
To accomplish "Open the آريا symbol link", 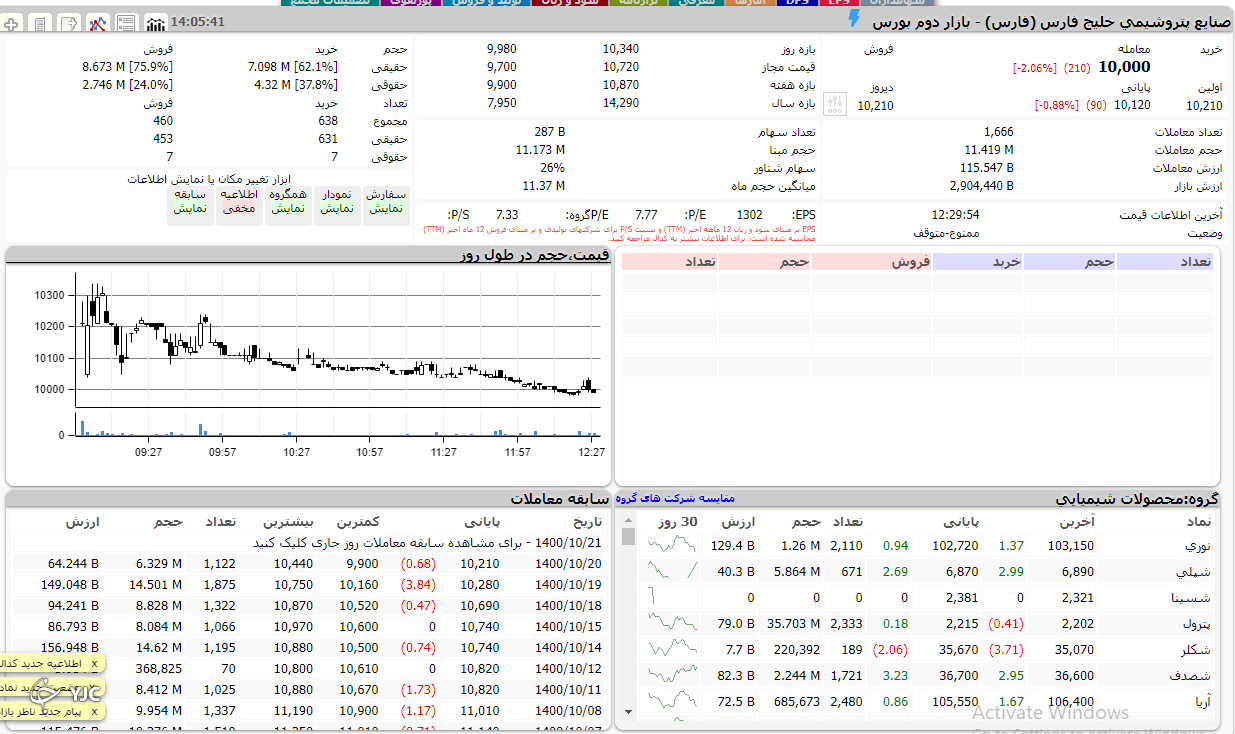I will [1201, 702].
